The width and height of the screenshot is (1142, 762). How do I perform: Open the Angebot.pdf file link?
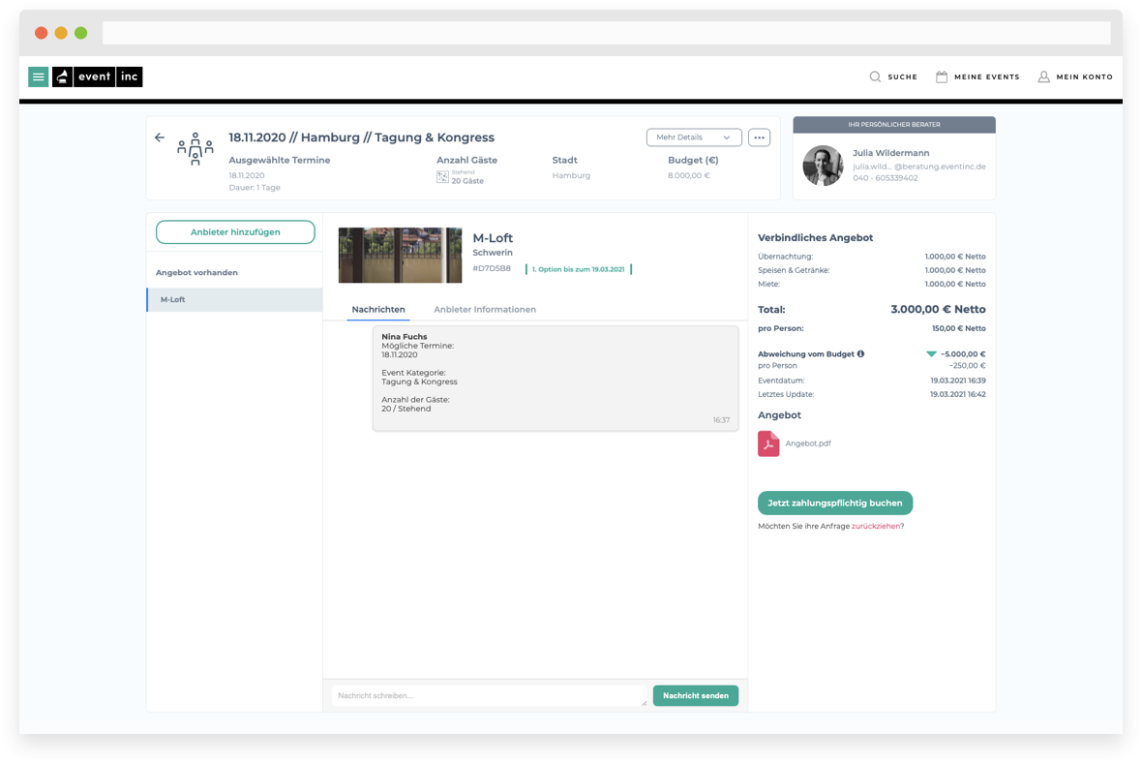pyautogui.click(x=808, y=443)
